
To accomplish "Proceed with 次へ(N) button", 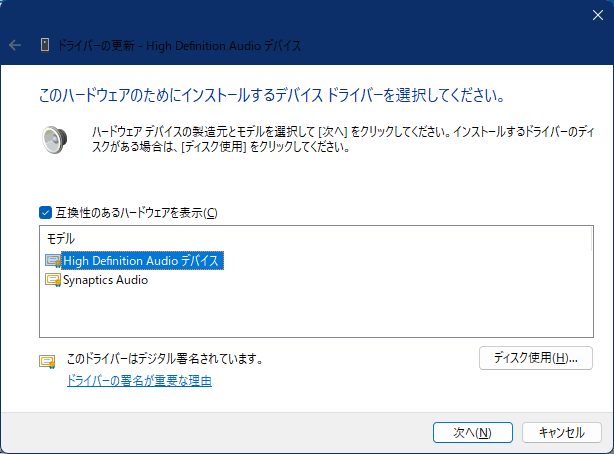I will point(473,432).
